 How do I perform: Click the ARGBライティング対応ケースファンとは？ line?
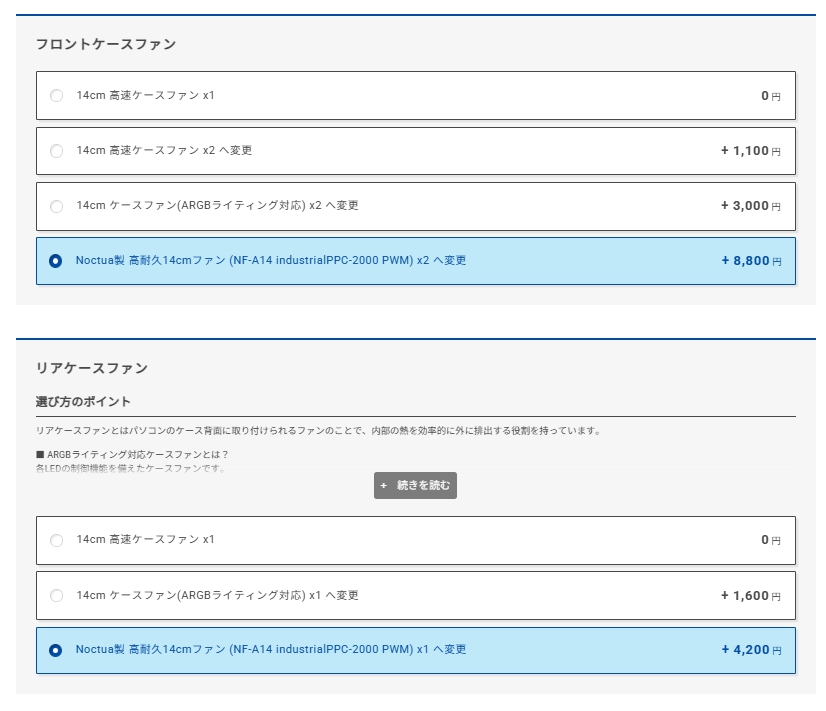(132, 455)
